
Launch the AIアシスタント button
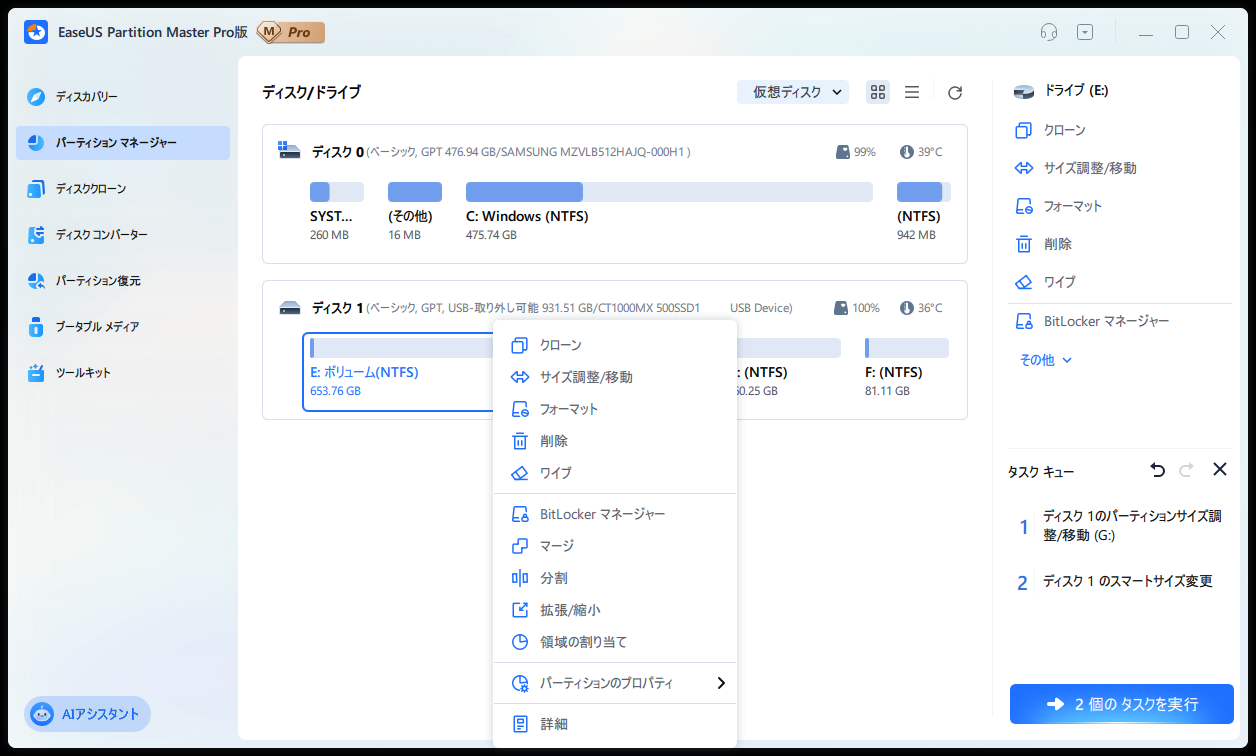[87, 714]
